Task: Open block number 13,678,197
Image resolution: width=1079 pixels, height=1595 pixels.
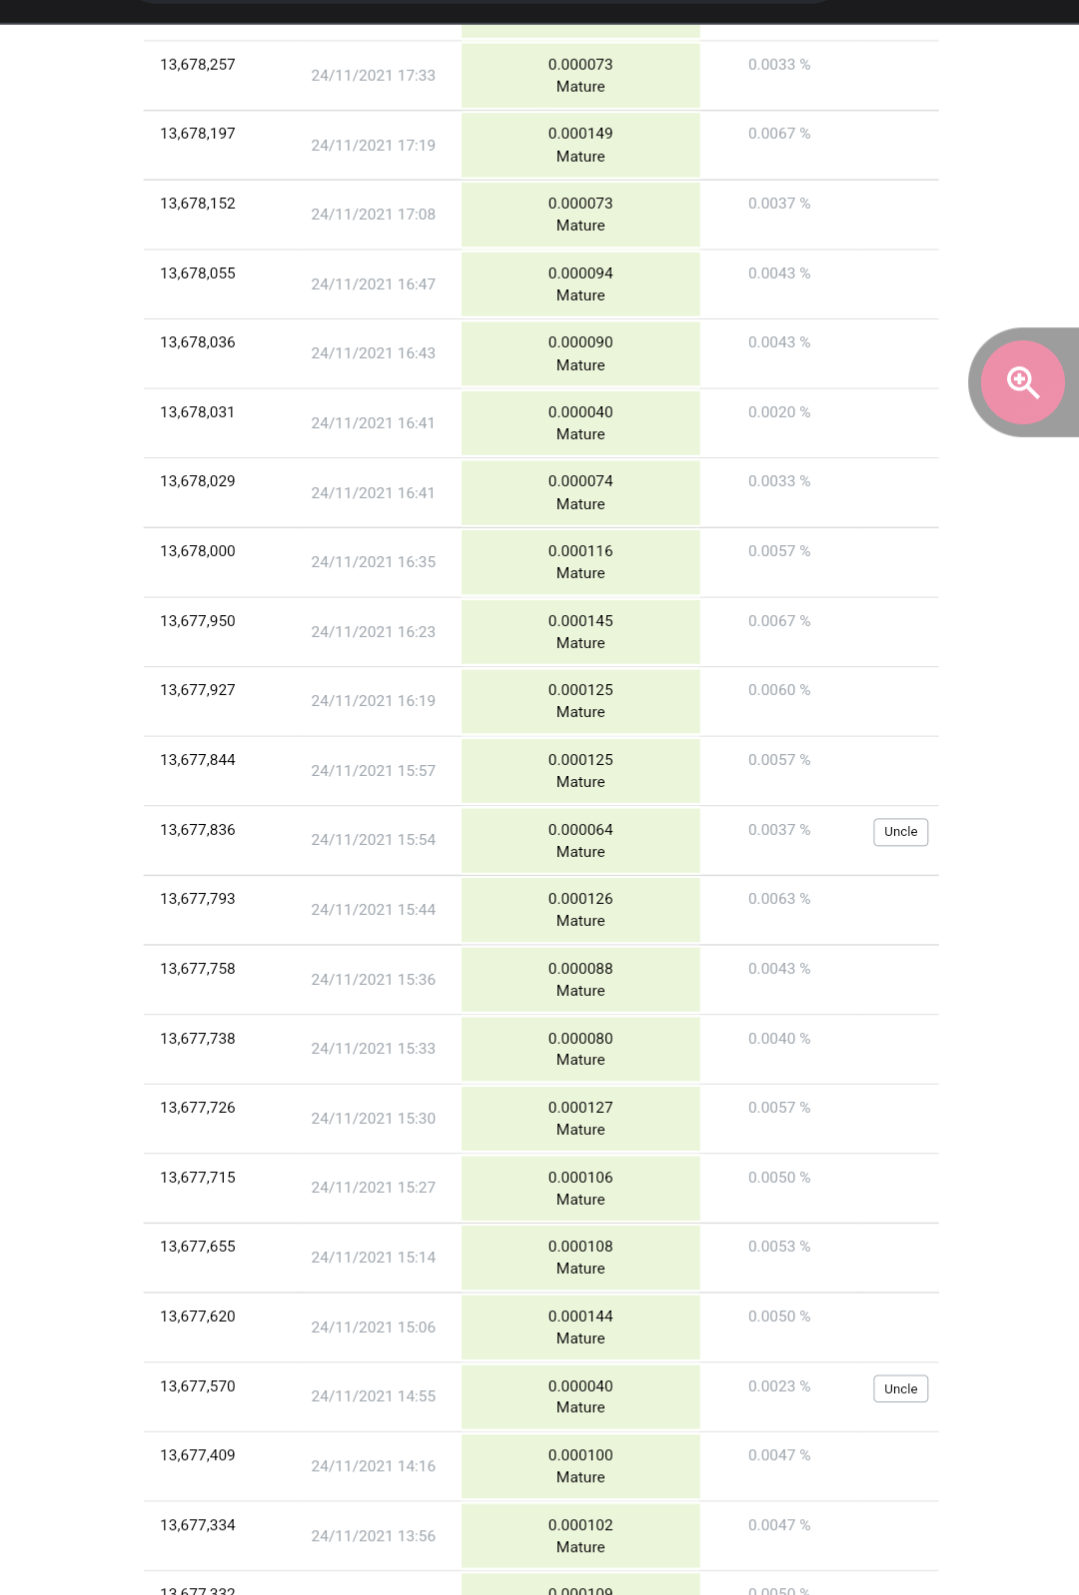Action: click(198, 133)
